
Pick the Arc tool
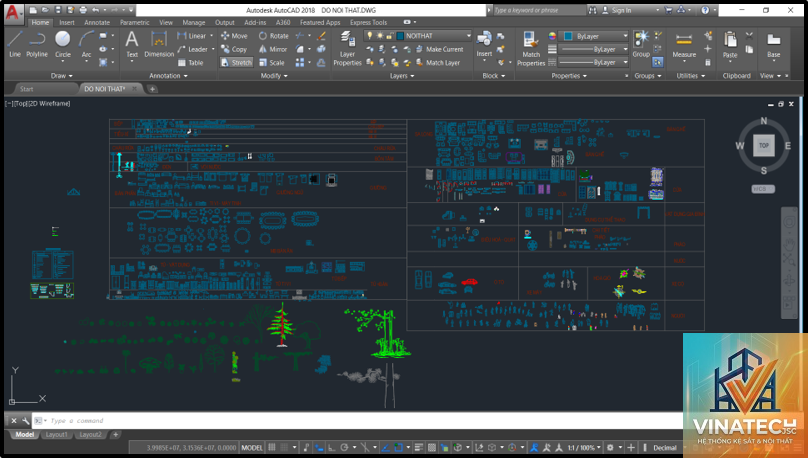tap(86, 44)
